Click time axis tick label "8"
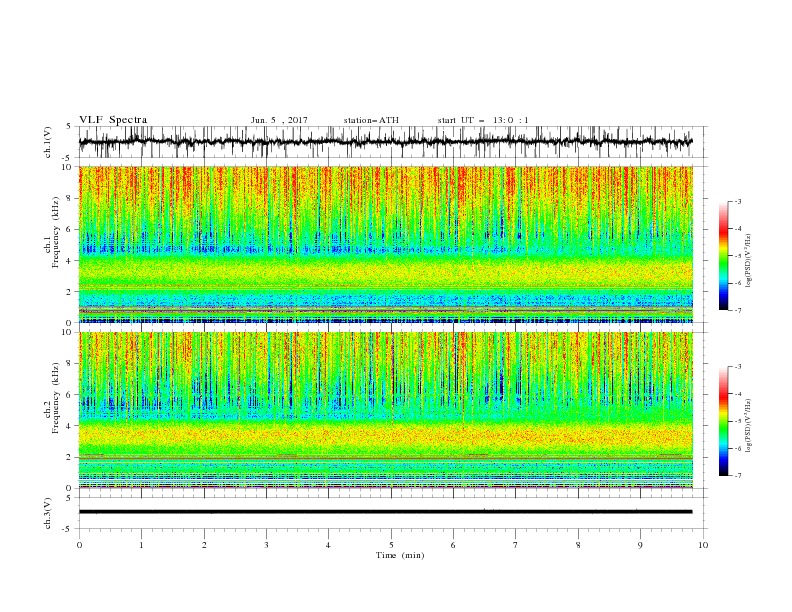 578,545
